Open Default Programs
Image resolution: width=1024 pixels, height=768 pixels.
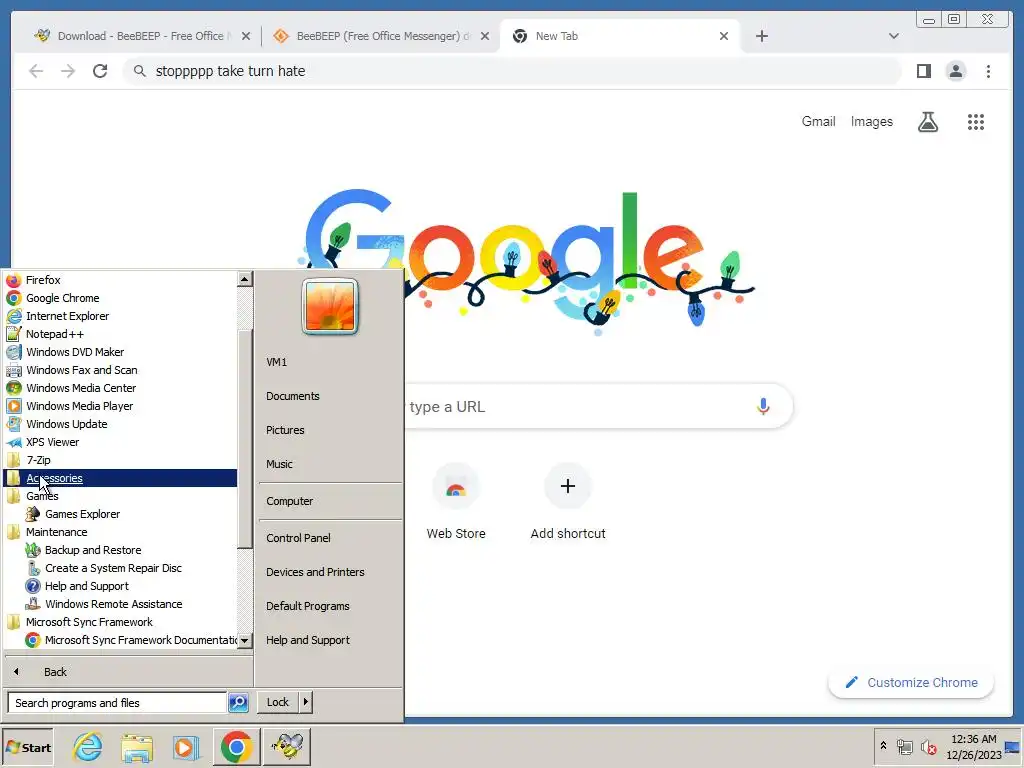tap(308, 606)
